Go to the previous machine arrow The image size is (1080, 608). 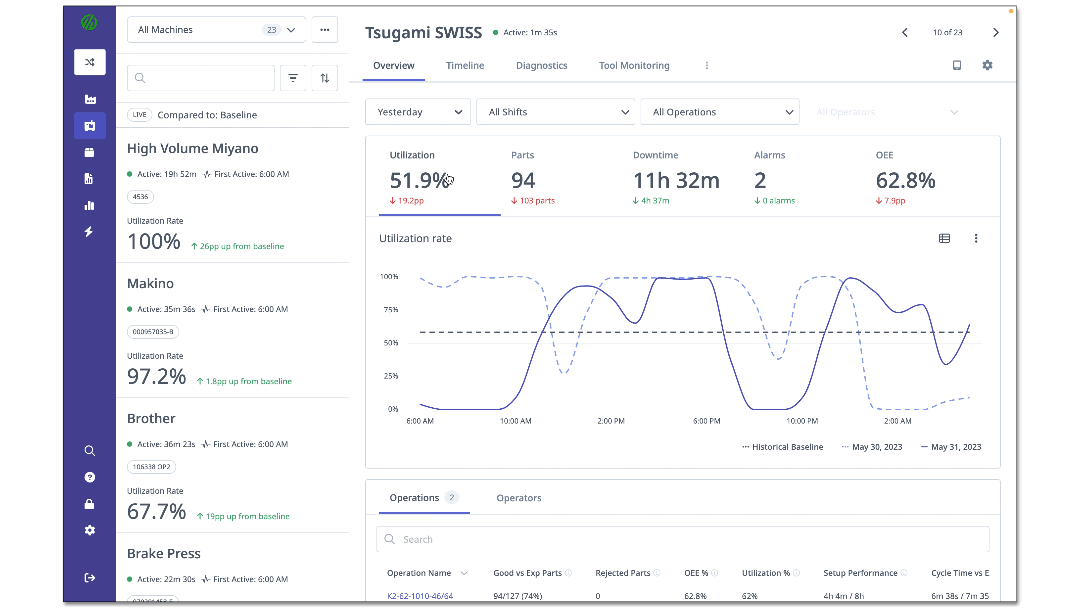[905, 32]
